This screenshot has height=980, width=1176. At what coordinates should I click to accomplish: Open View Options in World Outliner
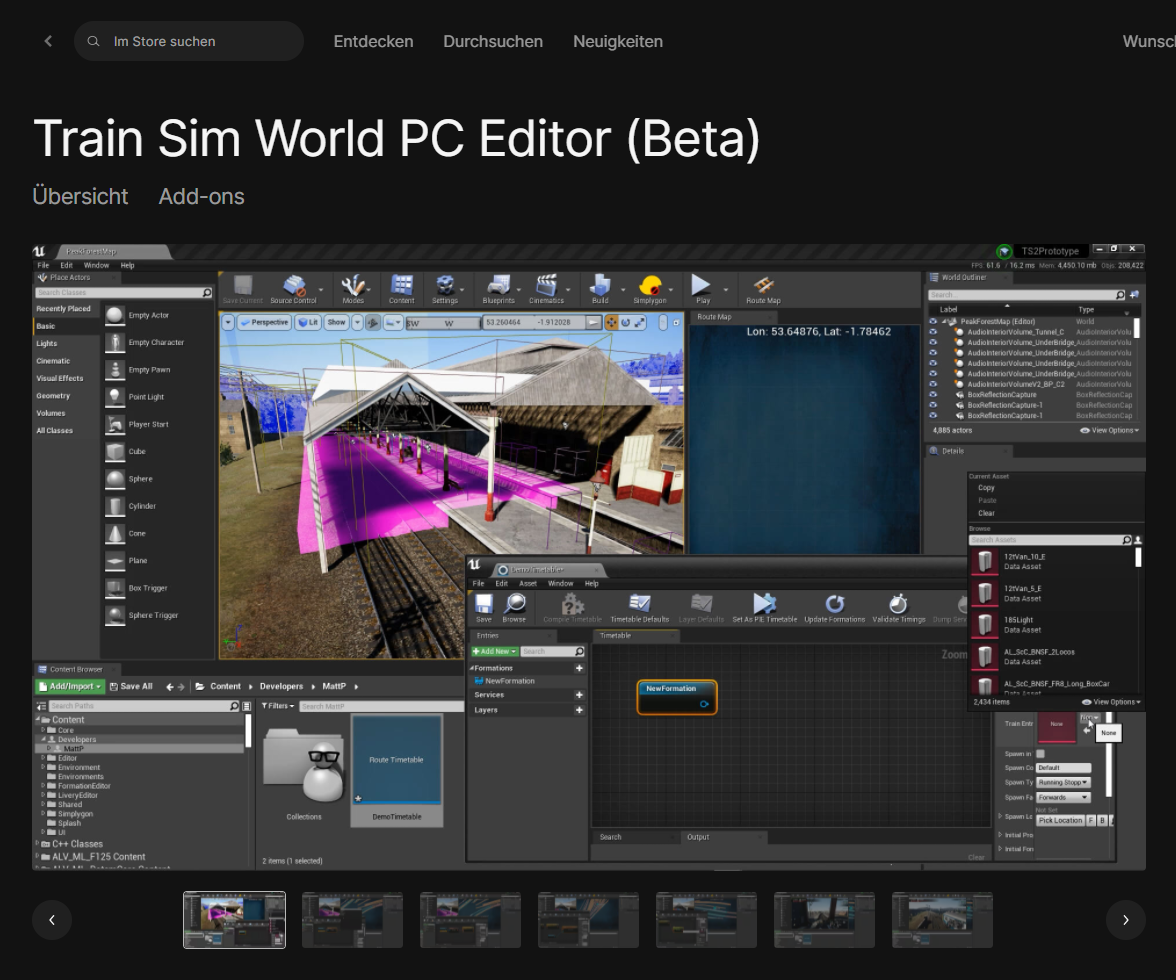pyautogui.click(x=1110, y=430)
